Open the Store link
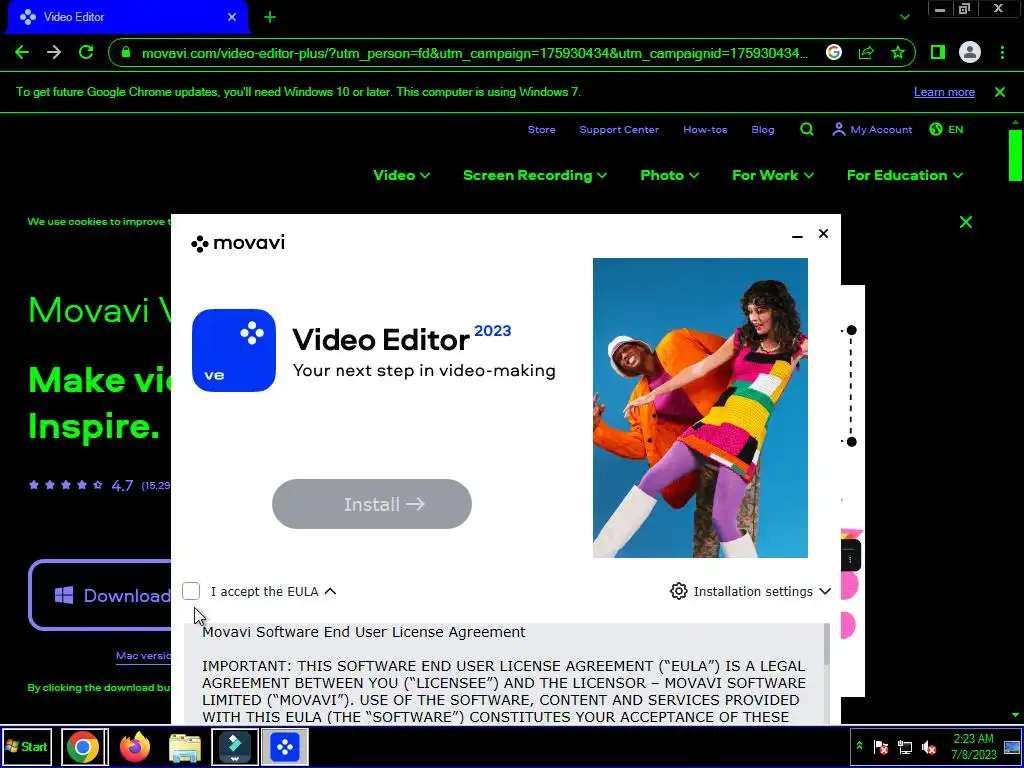Screen dimensions: 1024x768 [541, 129]
